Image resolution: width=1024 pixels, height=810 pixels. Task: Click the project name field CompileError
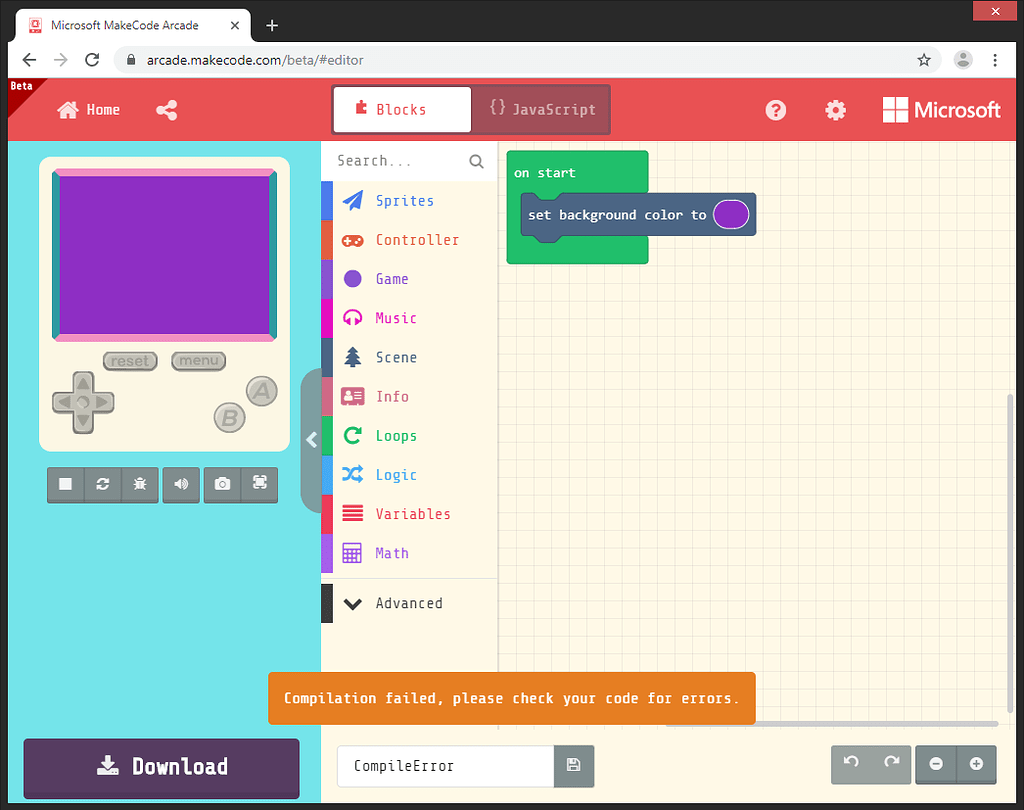[445, 766]
